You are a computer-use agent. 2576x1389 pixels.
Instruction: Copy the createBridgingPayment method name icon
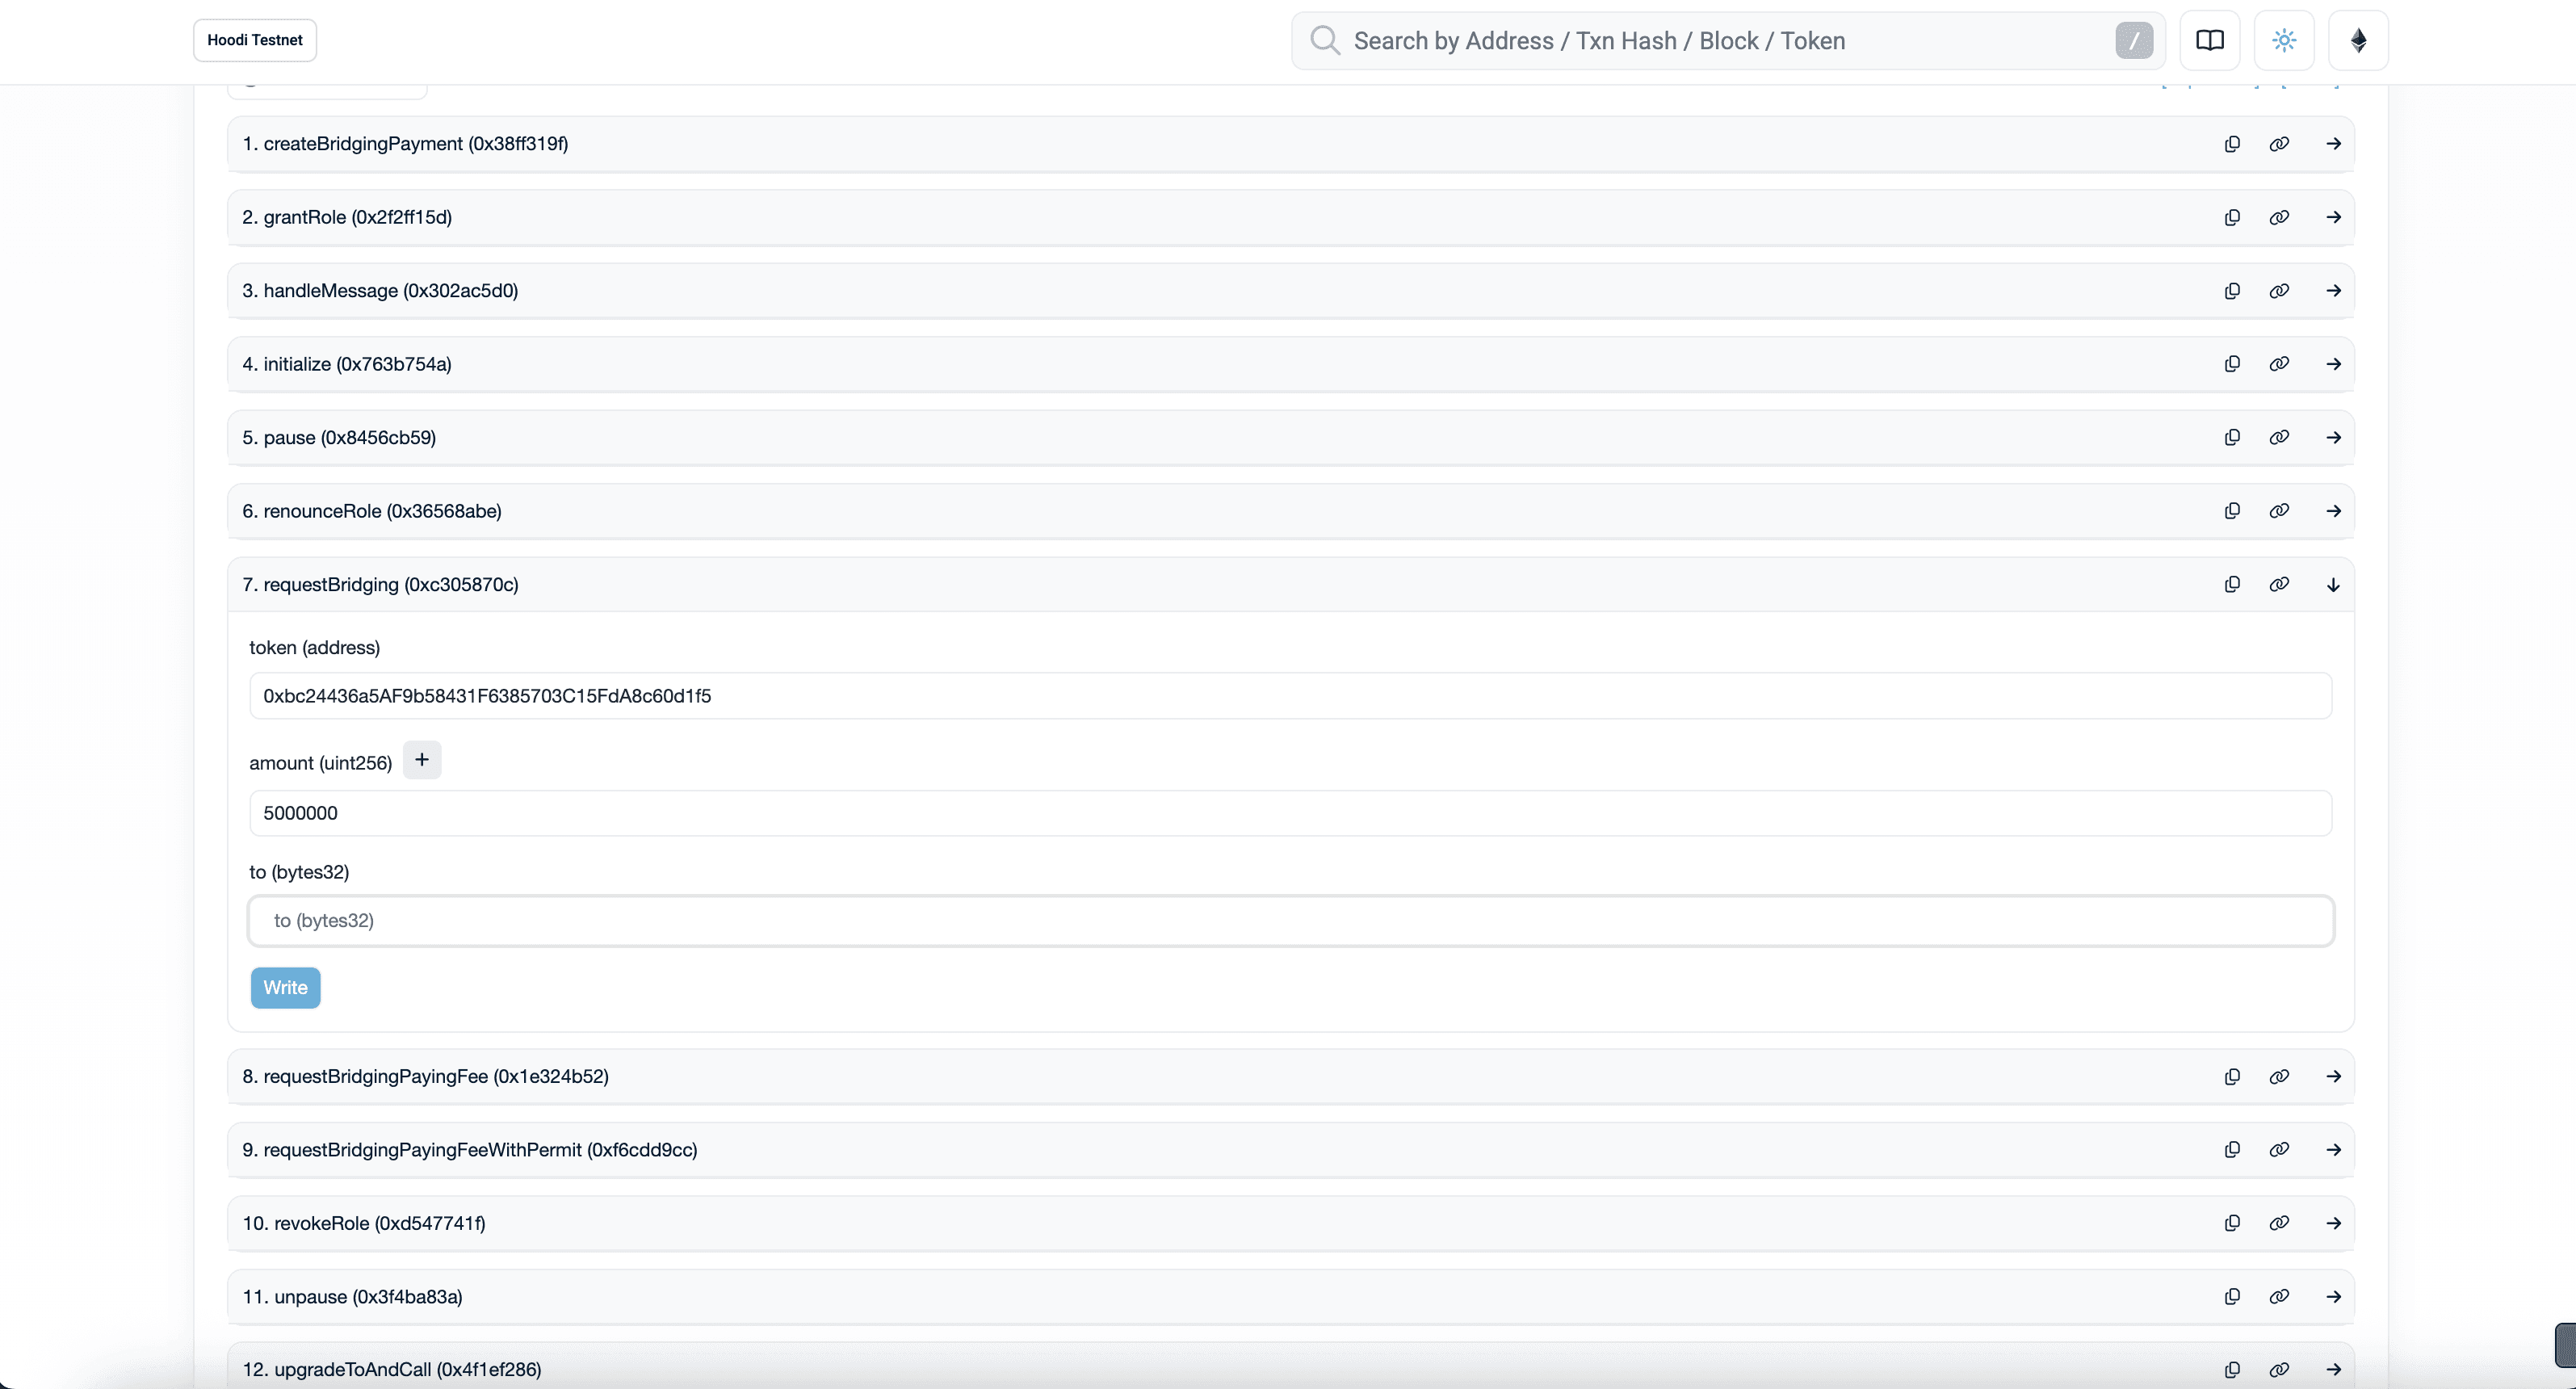[x=2231, y=144]
